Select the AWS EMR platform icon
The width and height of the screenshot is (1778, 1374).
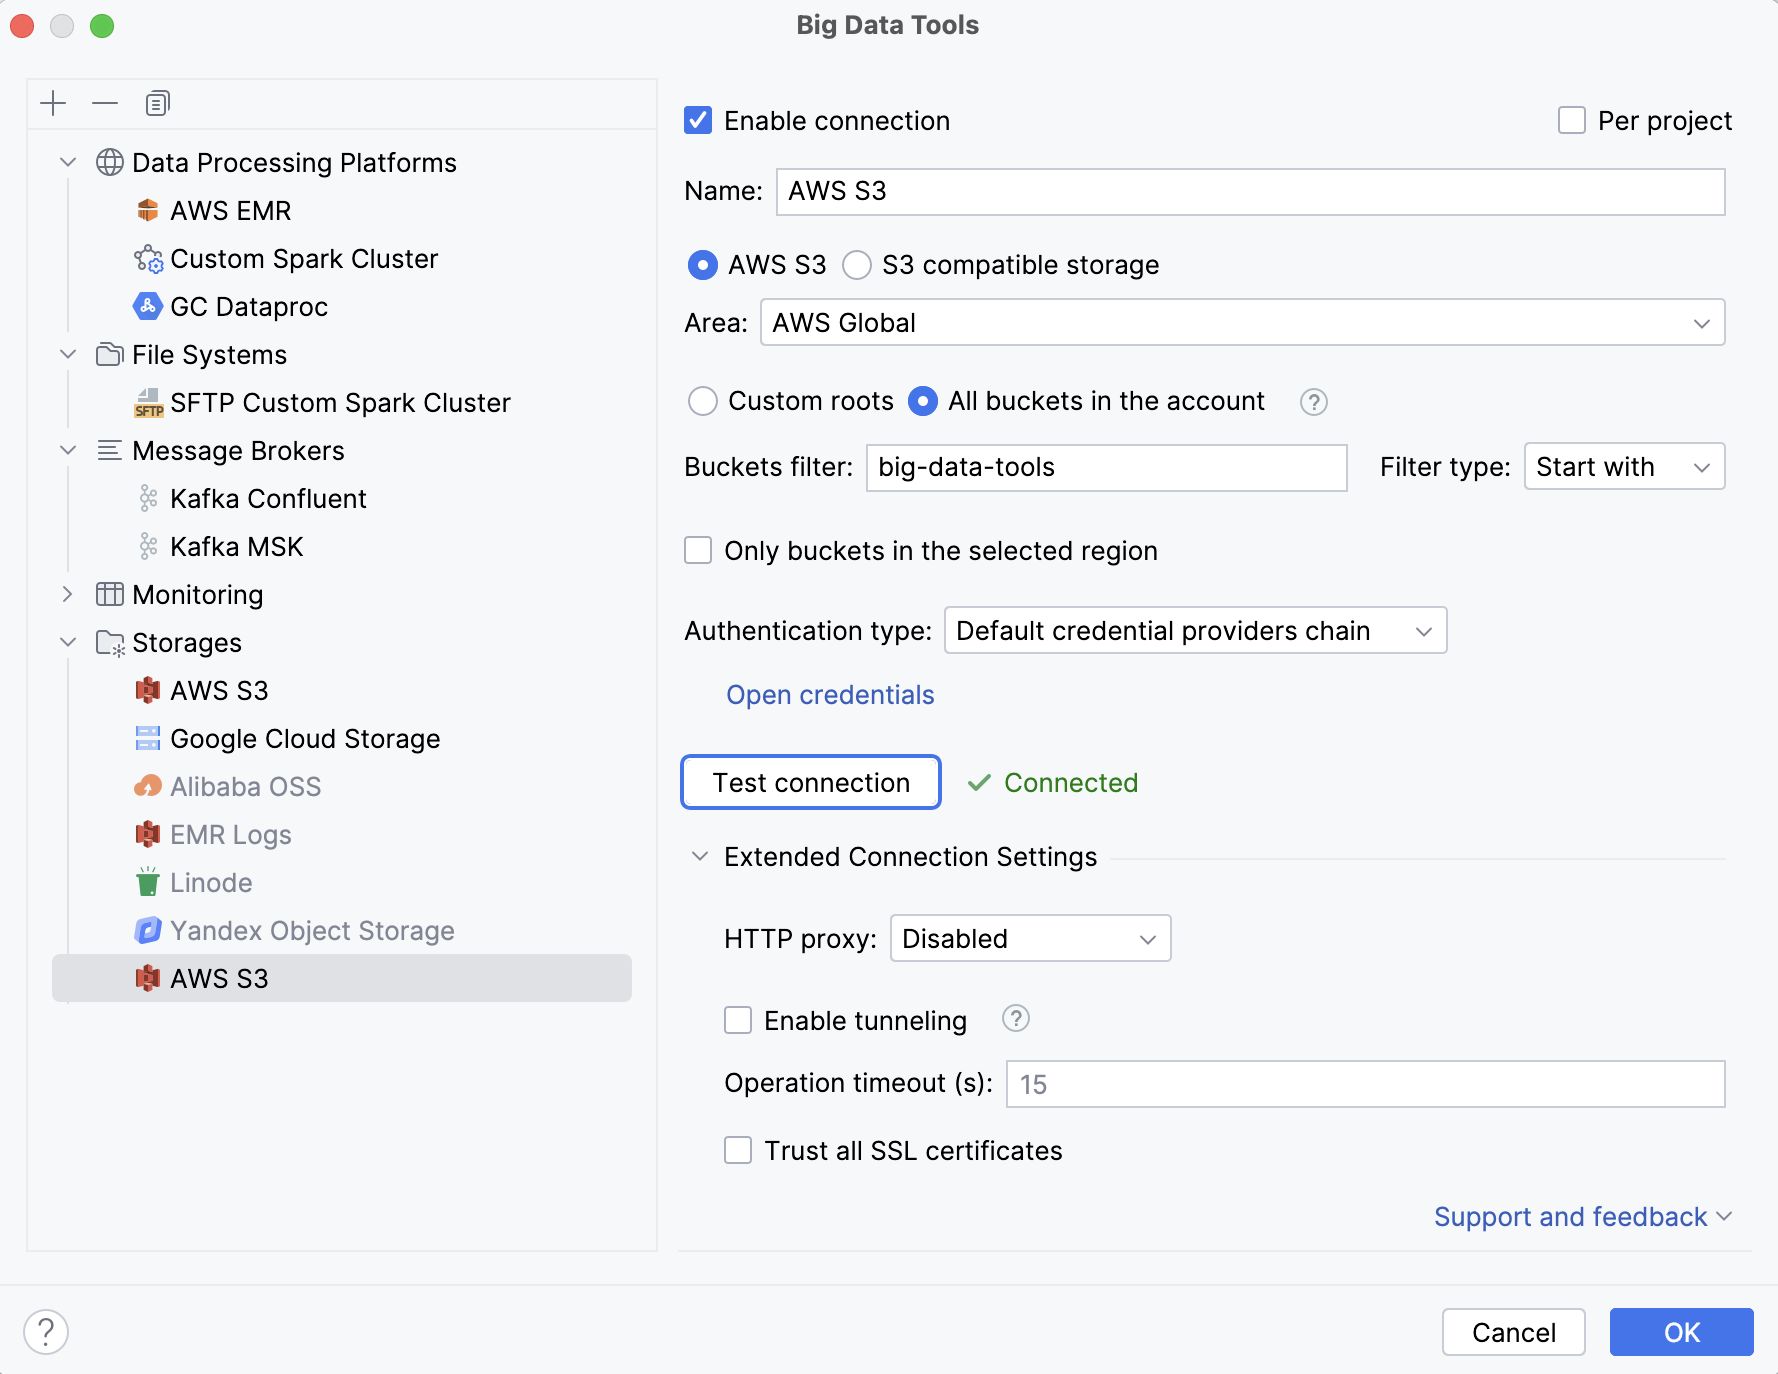pyautogui.click(x=148, y=210)
